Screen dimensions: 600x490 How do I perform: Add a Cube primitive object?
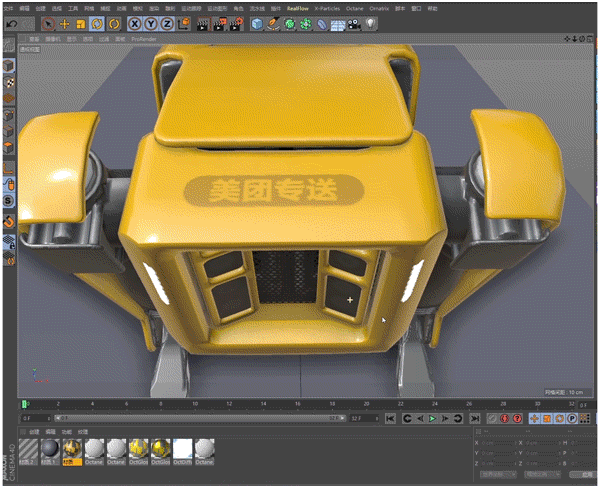coord(257,24)
